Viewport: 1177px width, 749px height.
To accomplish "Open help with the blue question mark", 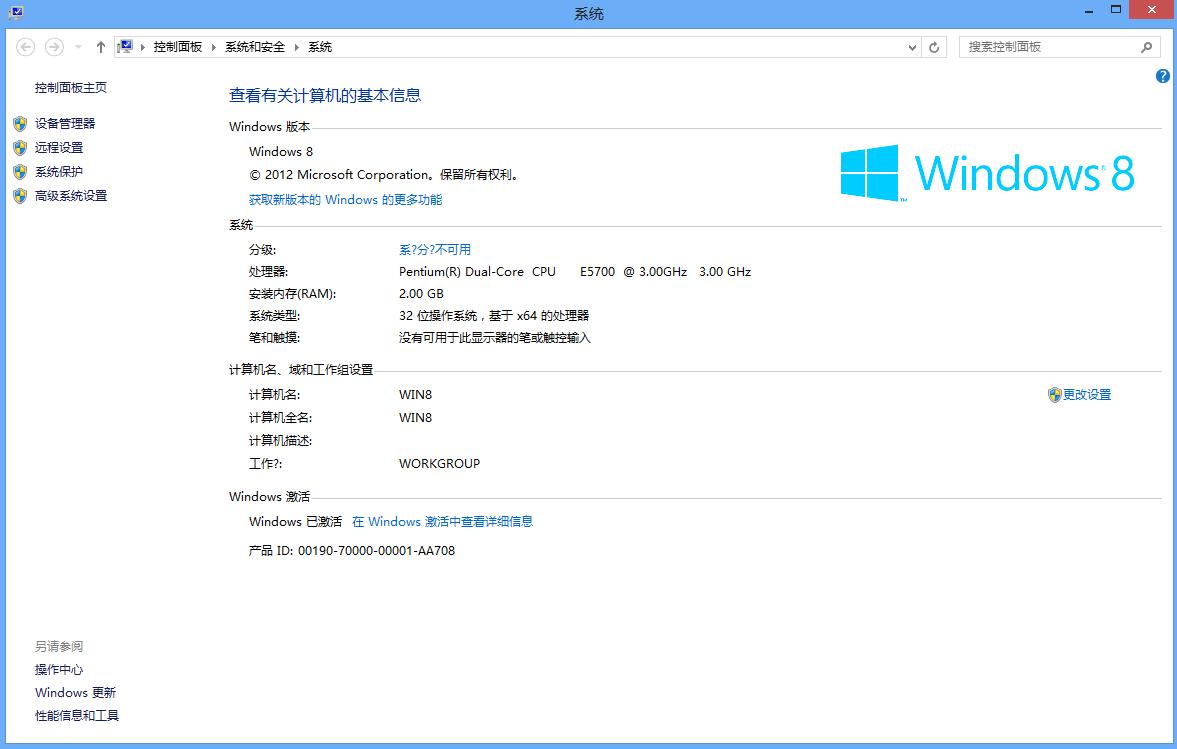I will tap(1163, 76).
